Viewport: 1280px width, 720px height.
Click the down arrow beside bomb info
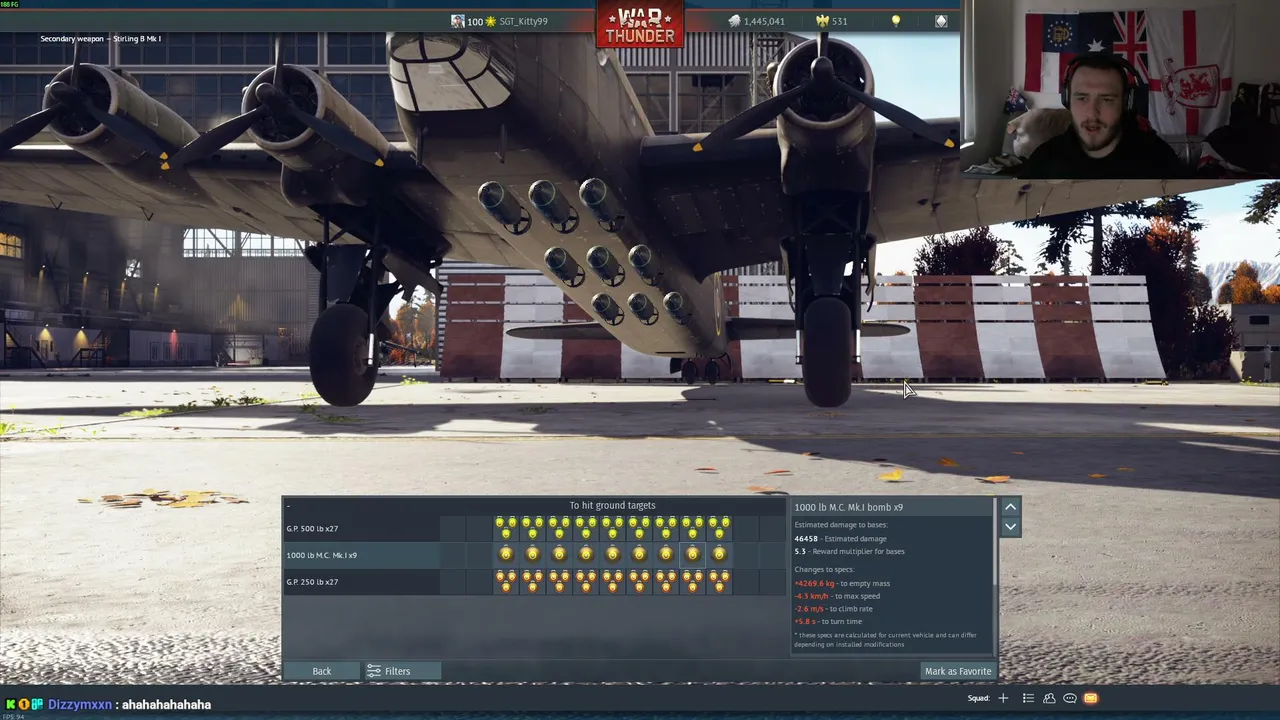point(1010,527)
